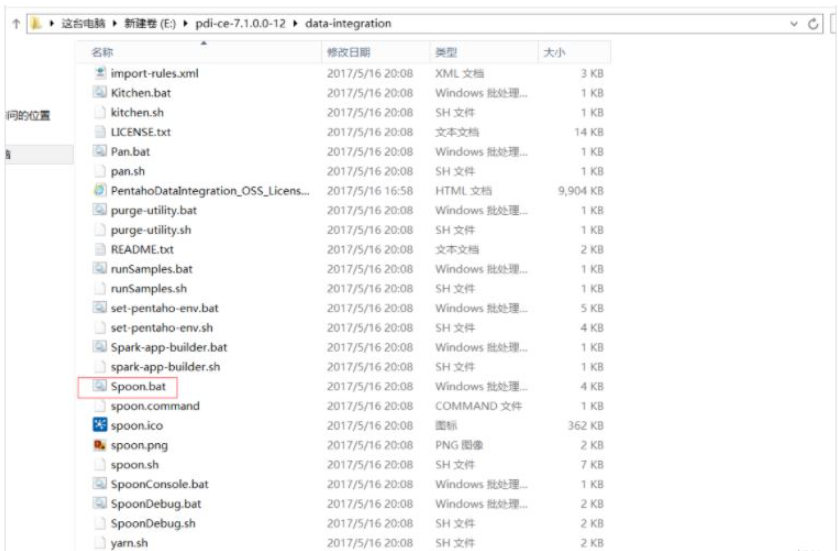The image size is (838, 551).
Task: Select the file name PentahoDataIntegration_OSS_Licens...
Action: tap(210, 191)
